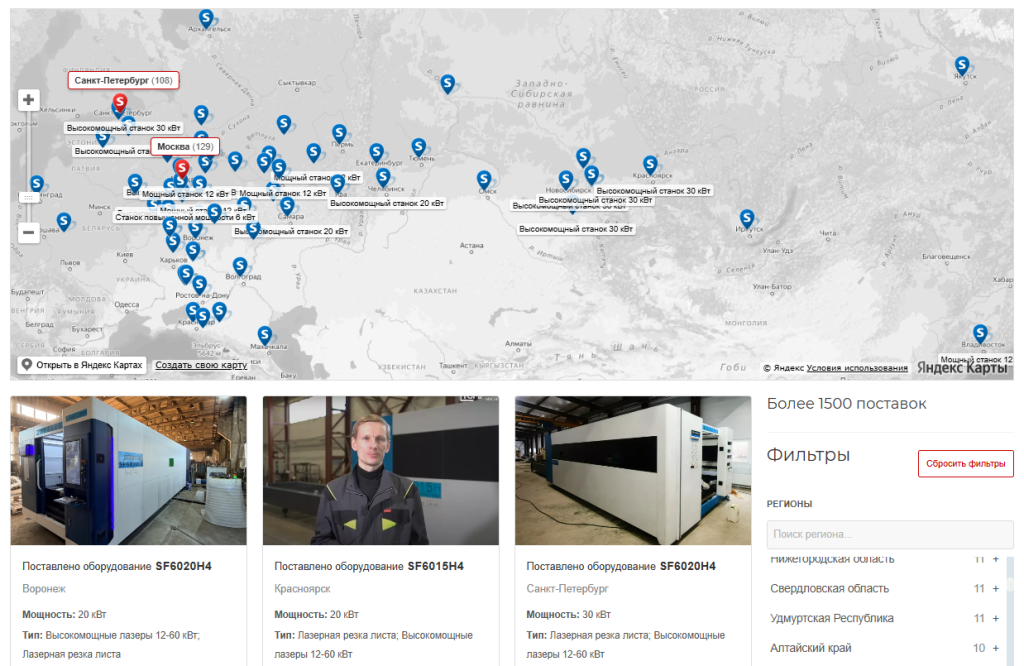Viewport: 1024px width, 666px height.
Task: Expand the Свердловская область region
Action: tap(996, 588)
